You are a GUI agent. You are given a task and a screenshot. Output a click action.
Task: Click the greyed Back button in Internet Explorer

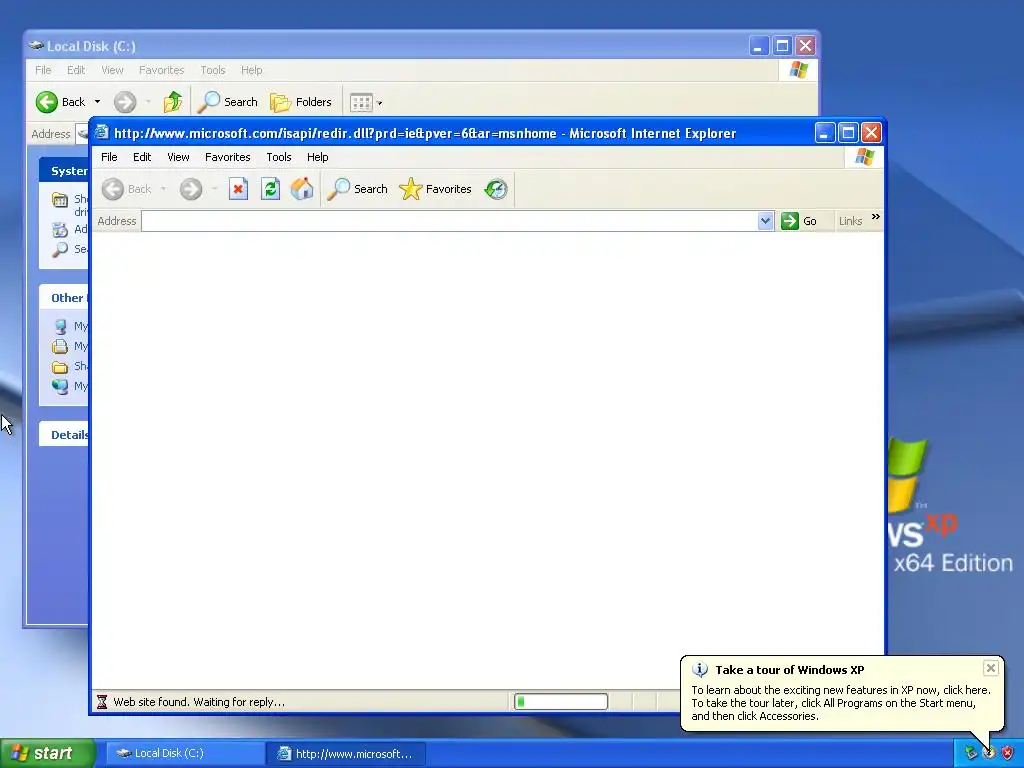pos(127,189)
